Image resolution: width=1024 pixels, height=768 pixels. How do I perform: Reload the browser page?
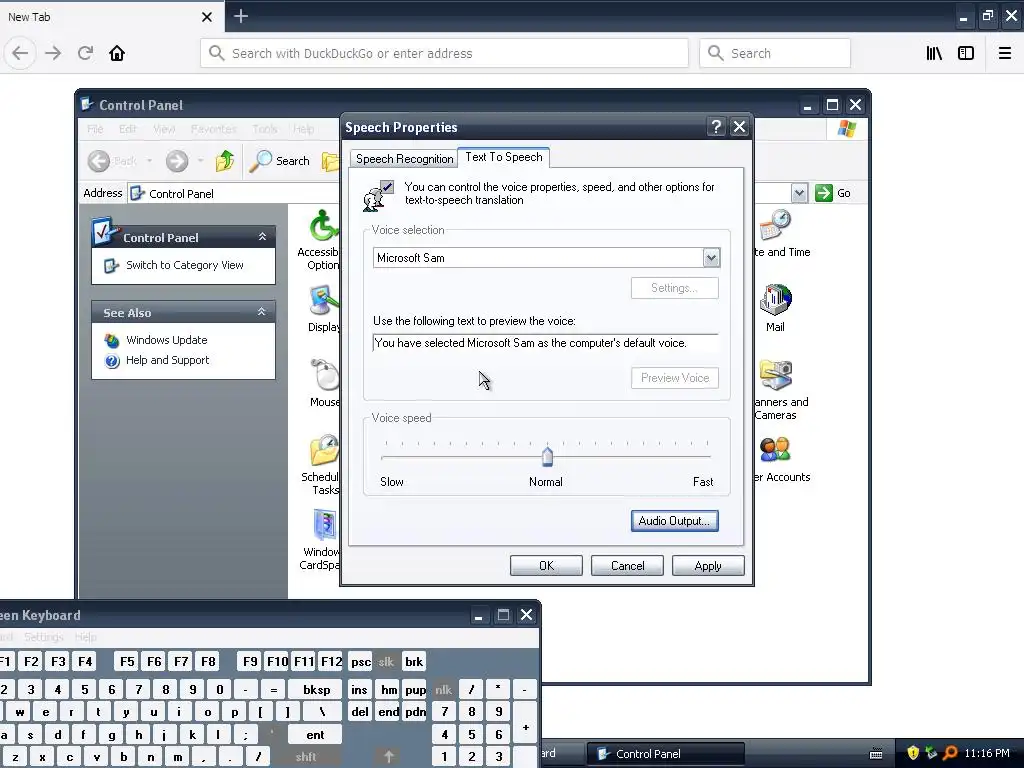coord(85,53)
